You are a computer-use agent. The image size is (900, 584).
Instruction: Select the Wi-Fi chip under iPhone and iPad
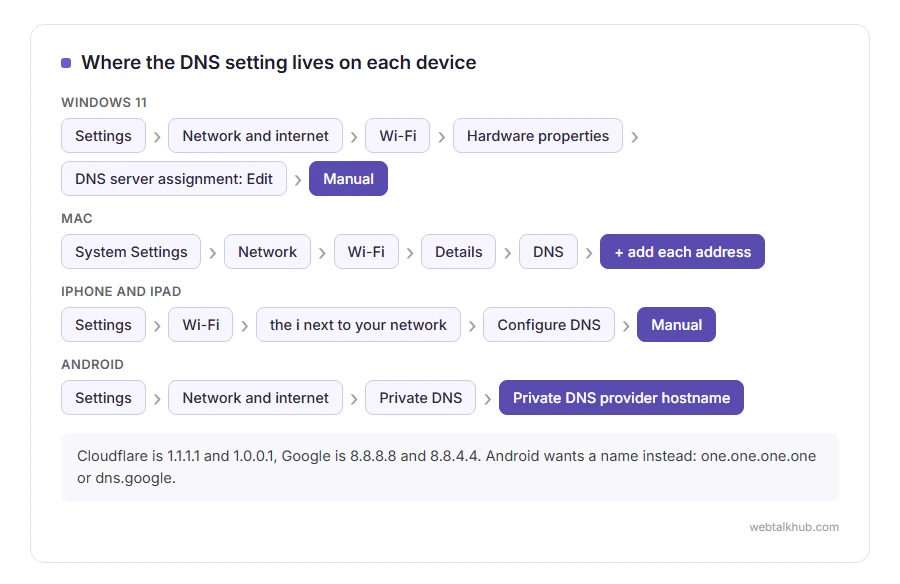point(201,324)
